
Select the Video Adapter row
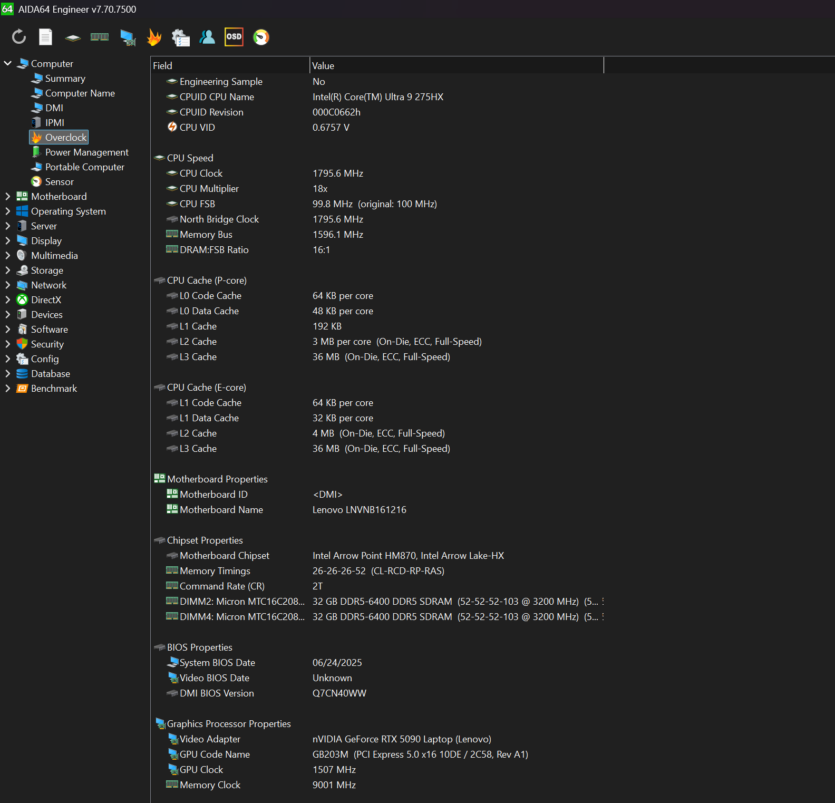tap(378, 739)
